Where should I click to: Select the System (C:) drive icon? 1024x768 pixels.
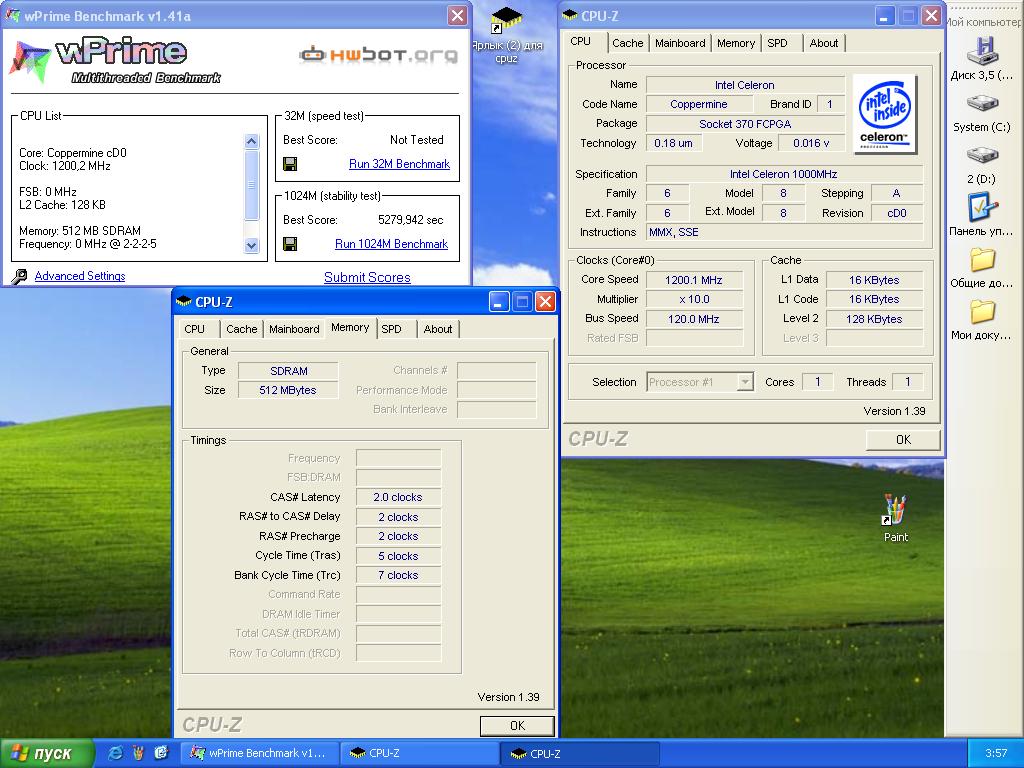(982, 104)
